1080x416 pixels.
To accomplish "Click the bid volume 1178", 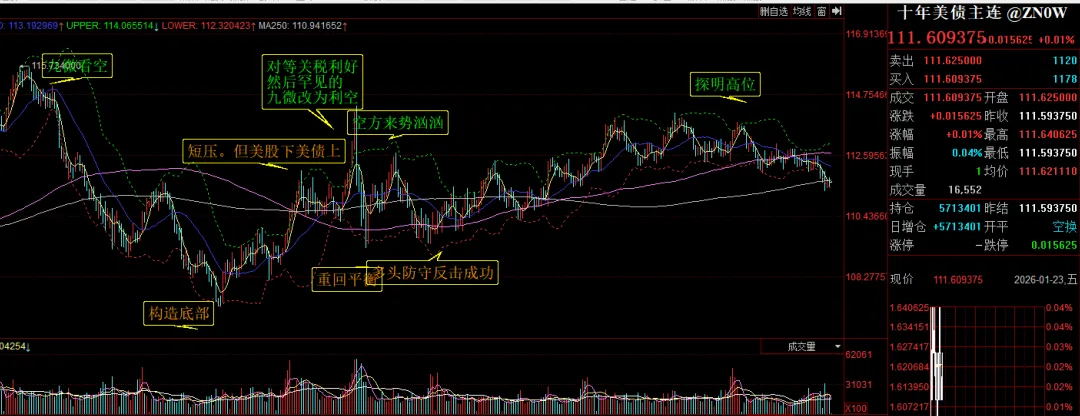I will pyautogui.click(x=1065, y=79).
